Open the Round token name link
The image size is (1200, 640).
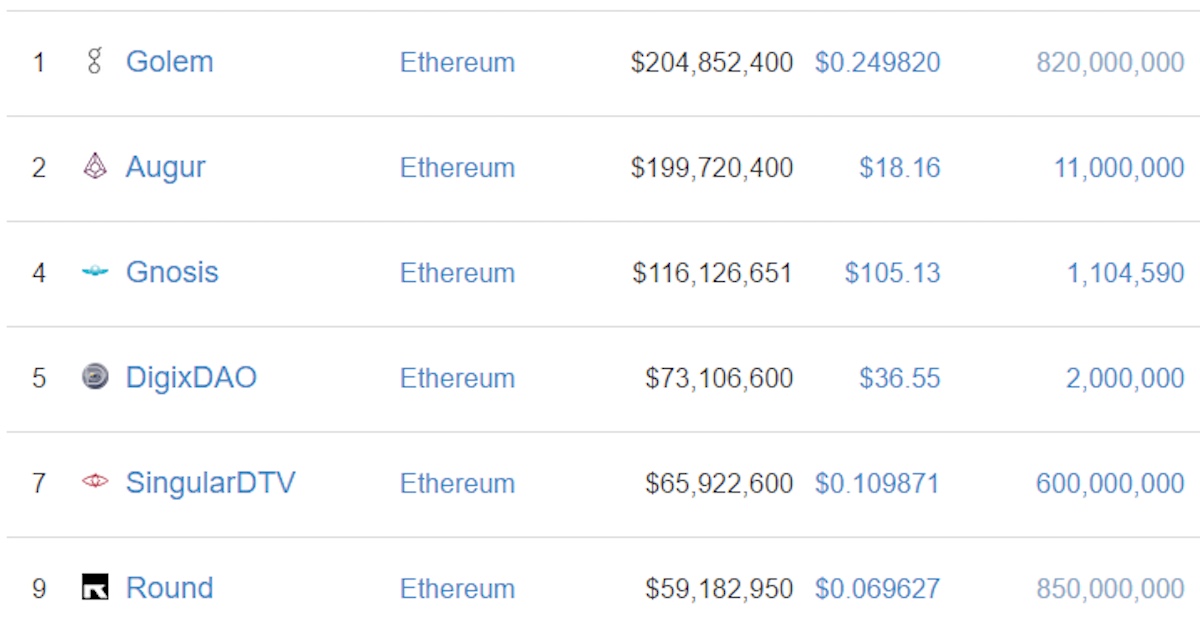169,588
